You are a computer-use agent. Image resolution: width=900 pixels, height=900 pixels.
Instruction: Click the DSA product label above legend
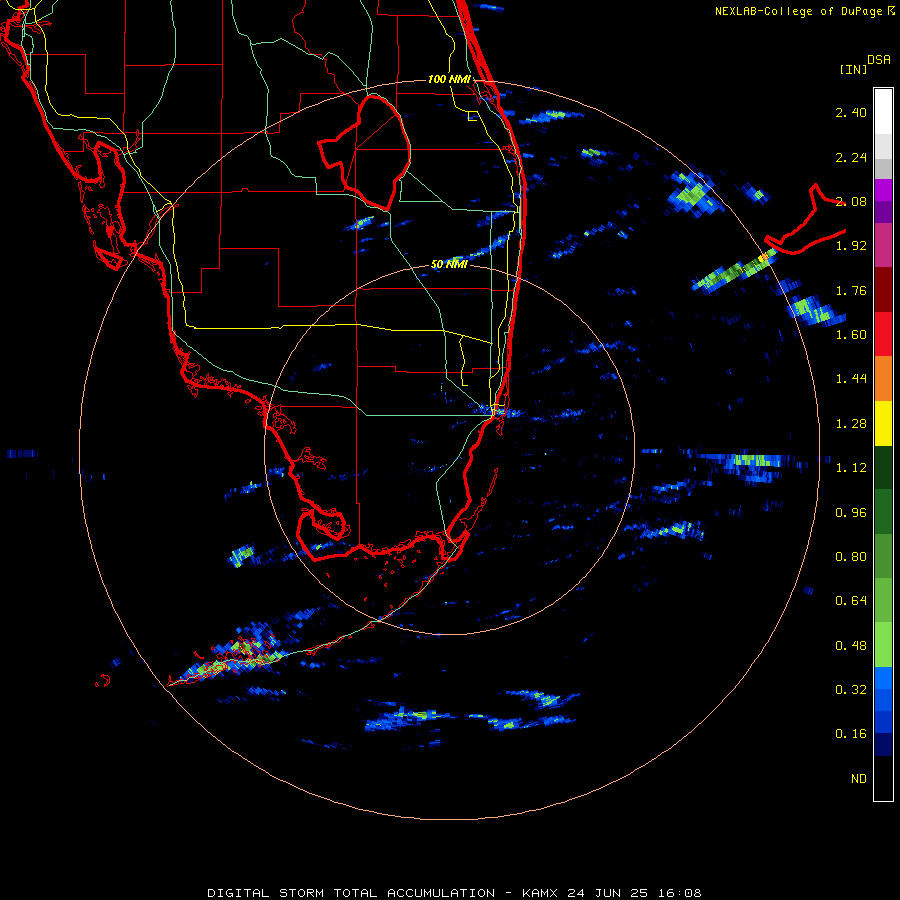point(879,60)
